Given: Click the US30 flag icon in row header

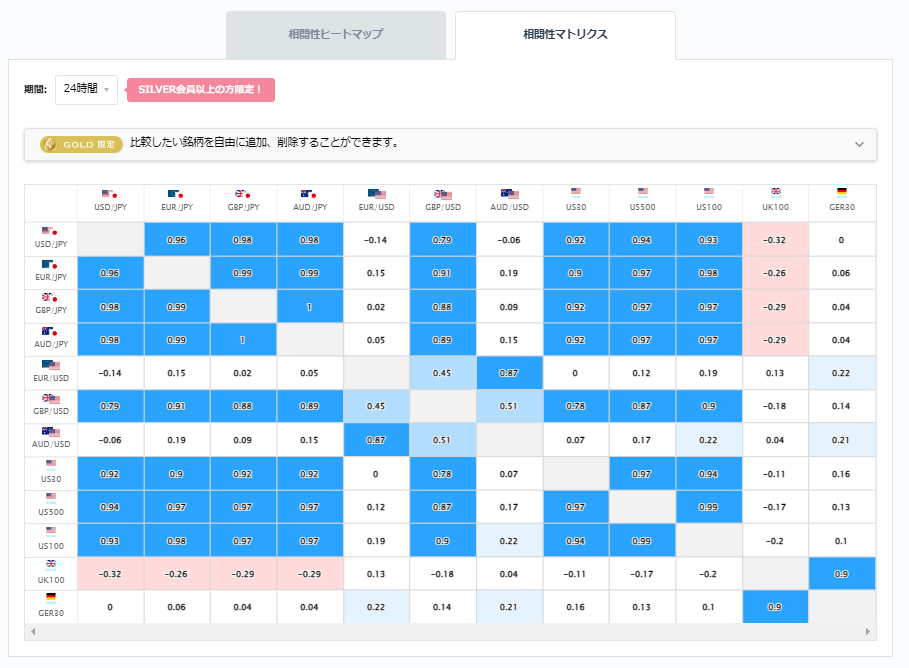Looking at the screenshot, I should [x=51, y=465].
